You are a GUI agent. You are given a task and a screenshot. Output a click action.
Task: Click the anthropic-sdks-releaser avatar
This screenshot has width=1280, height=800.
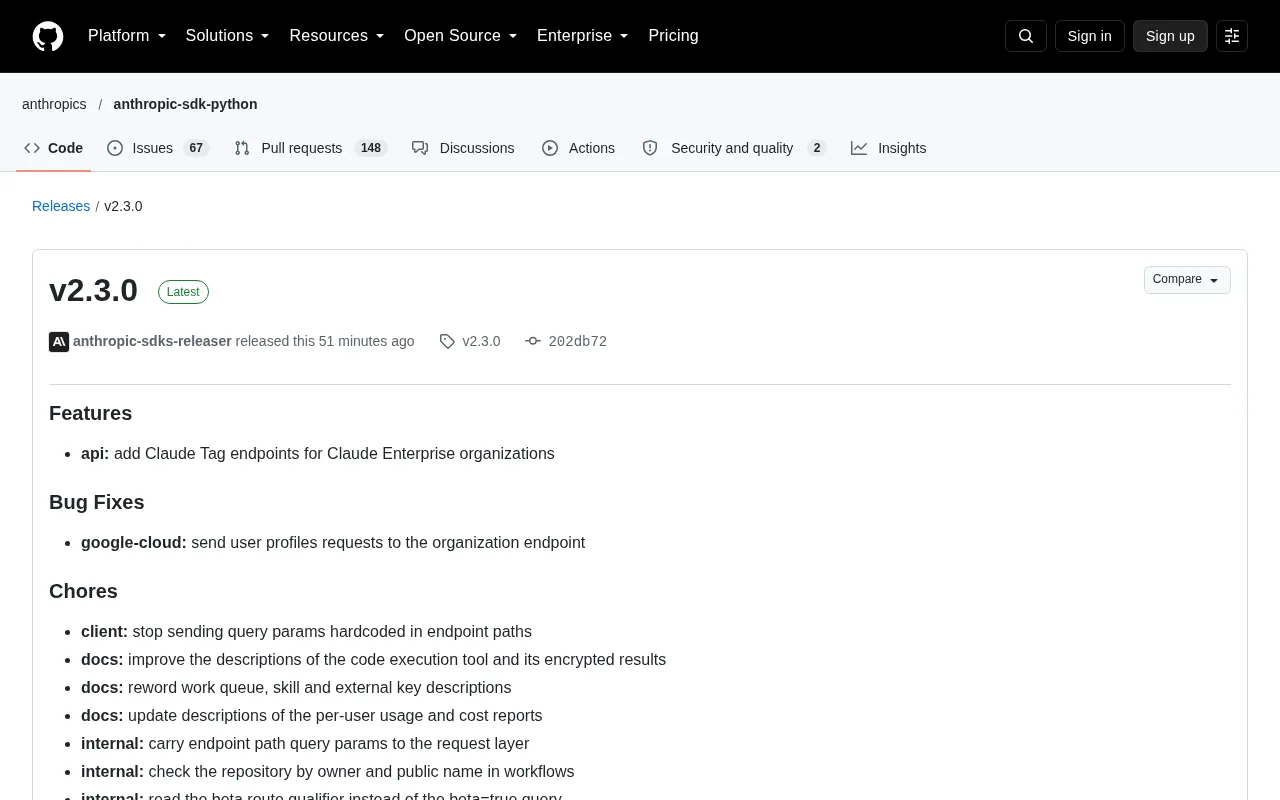[x=59, y=342]
